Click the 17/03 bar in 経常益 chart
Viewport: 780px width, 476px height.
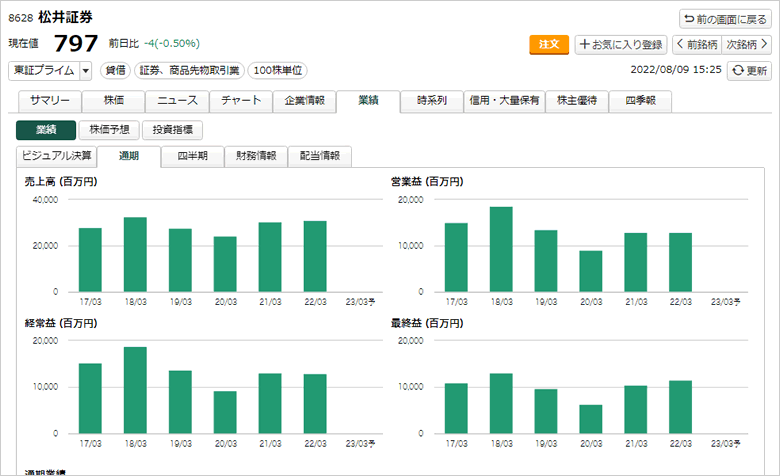click(90, 398)
